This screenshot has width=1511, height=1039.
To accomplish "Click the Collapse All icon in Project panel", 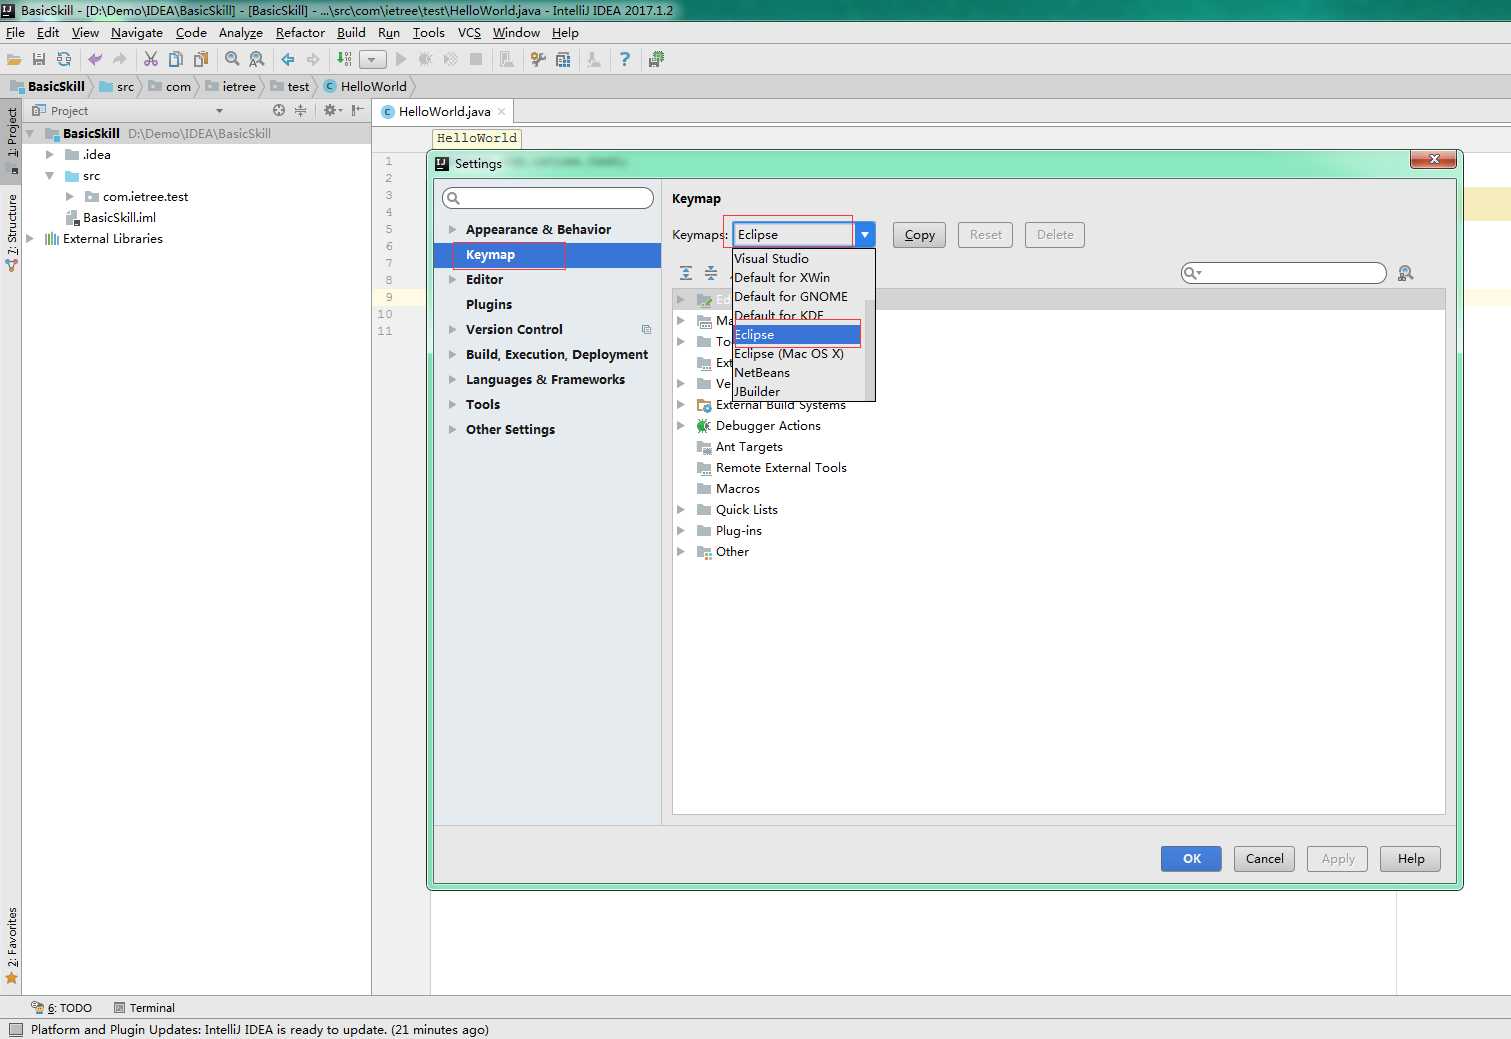I will [300, 111].
